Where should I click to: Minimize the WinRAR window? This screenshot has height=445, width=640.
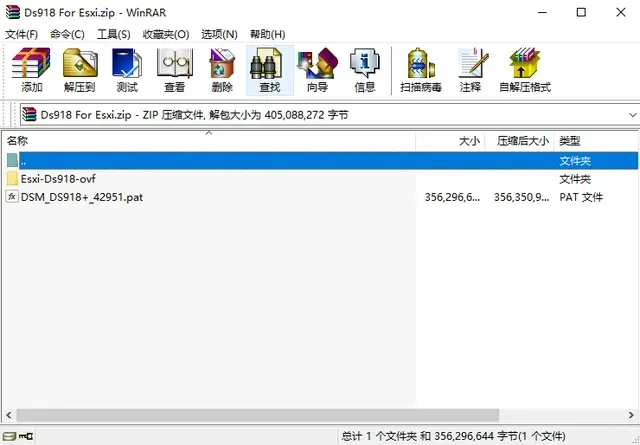coord(542,13)
